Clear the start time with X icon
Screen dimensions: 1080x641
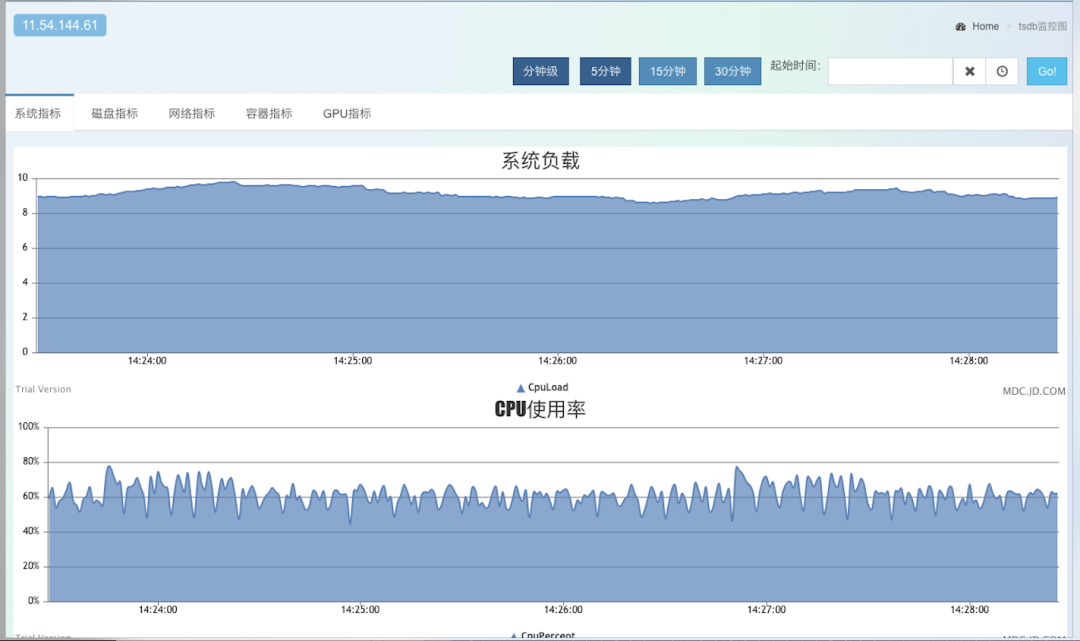[969, 71]
